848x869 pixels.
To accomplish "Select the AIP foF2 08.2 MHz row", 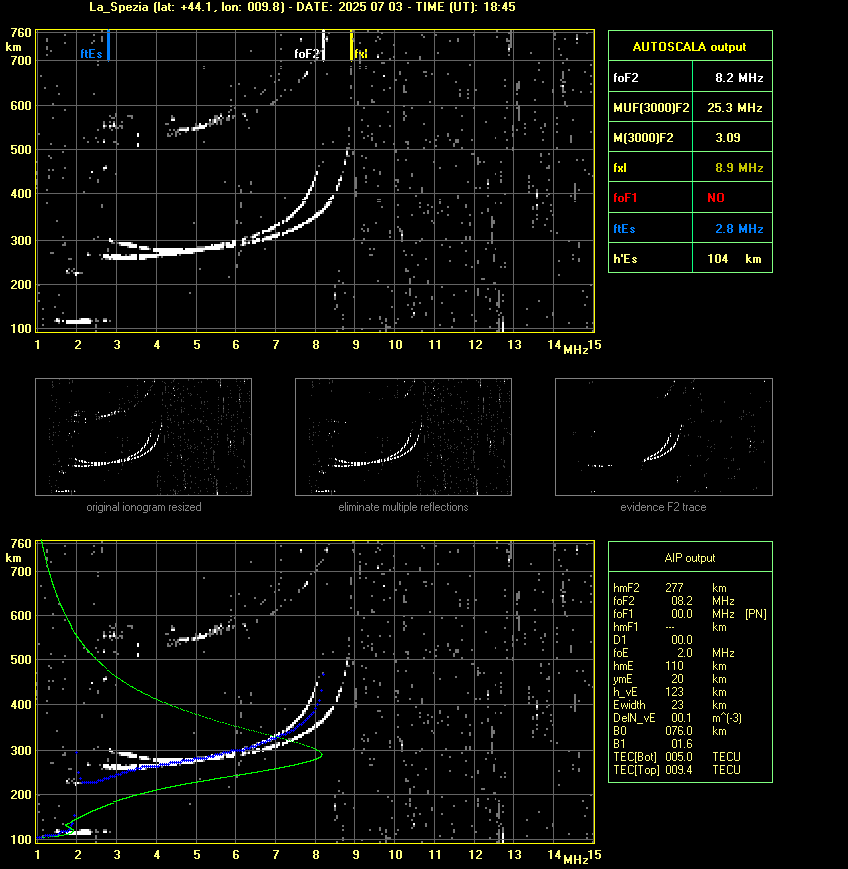I will pos(673,601).
